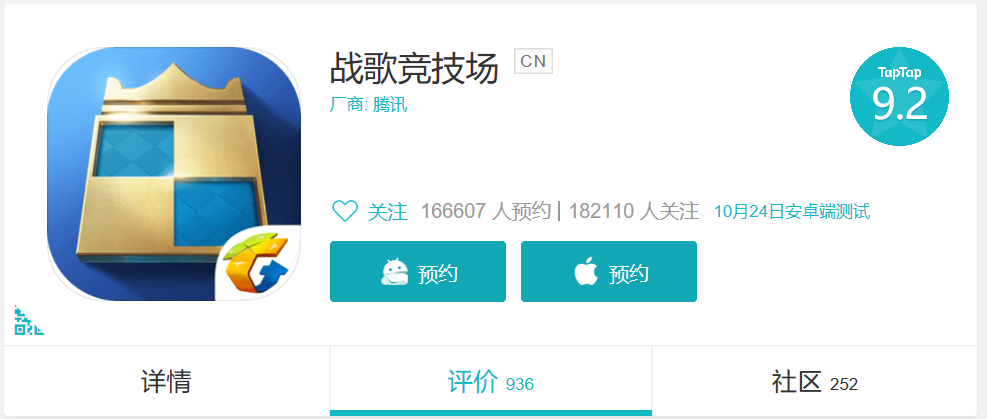Image resolution: width=987 pixels, height=419 pixels.
Task: Click the TapTap 9.2 rating badge
Action: [x=900, y=96]
